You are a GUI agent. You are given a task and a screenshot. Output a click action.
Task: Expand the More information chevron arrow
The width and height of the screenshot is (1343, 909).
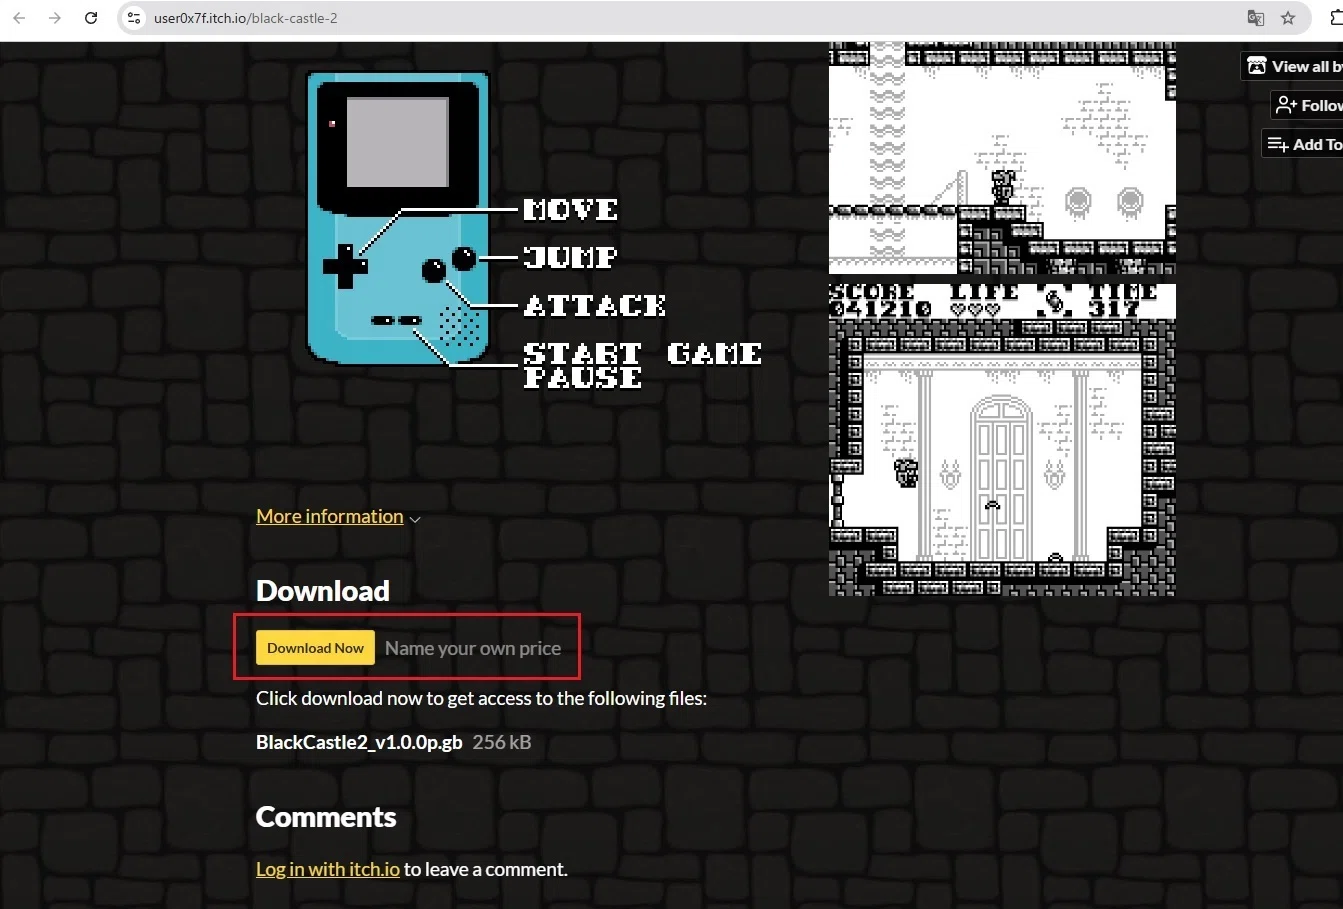click(x=415, y=519)
